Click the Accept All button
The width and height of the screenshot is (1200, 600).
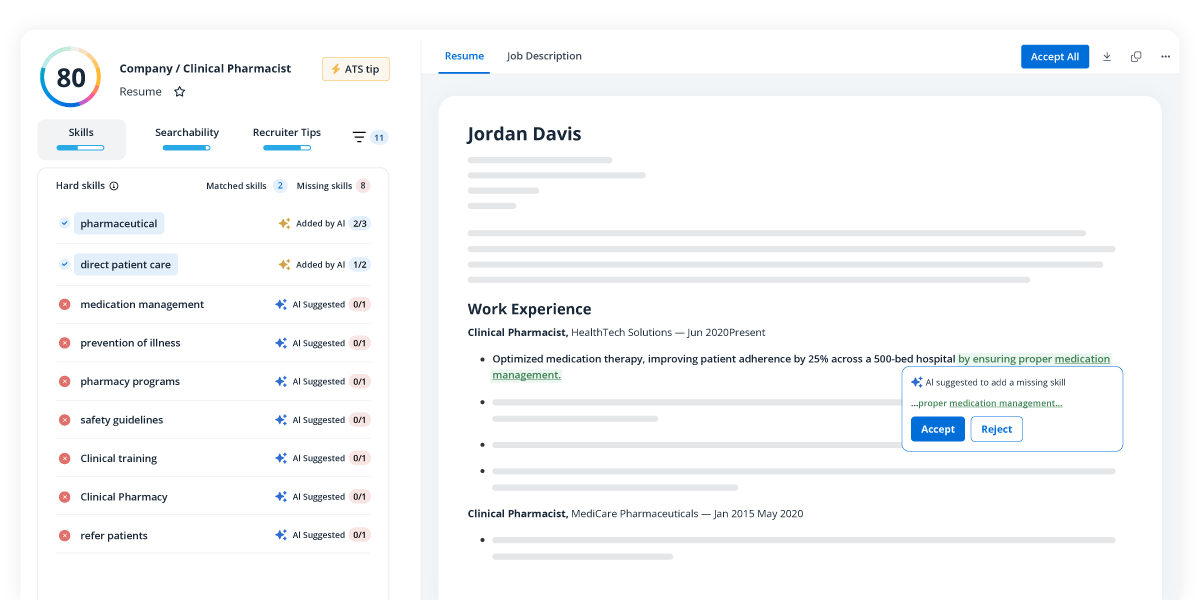[1054, 57]
